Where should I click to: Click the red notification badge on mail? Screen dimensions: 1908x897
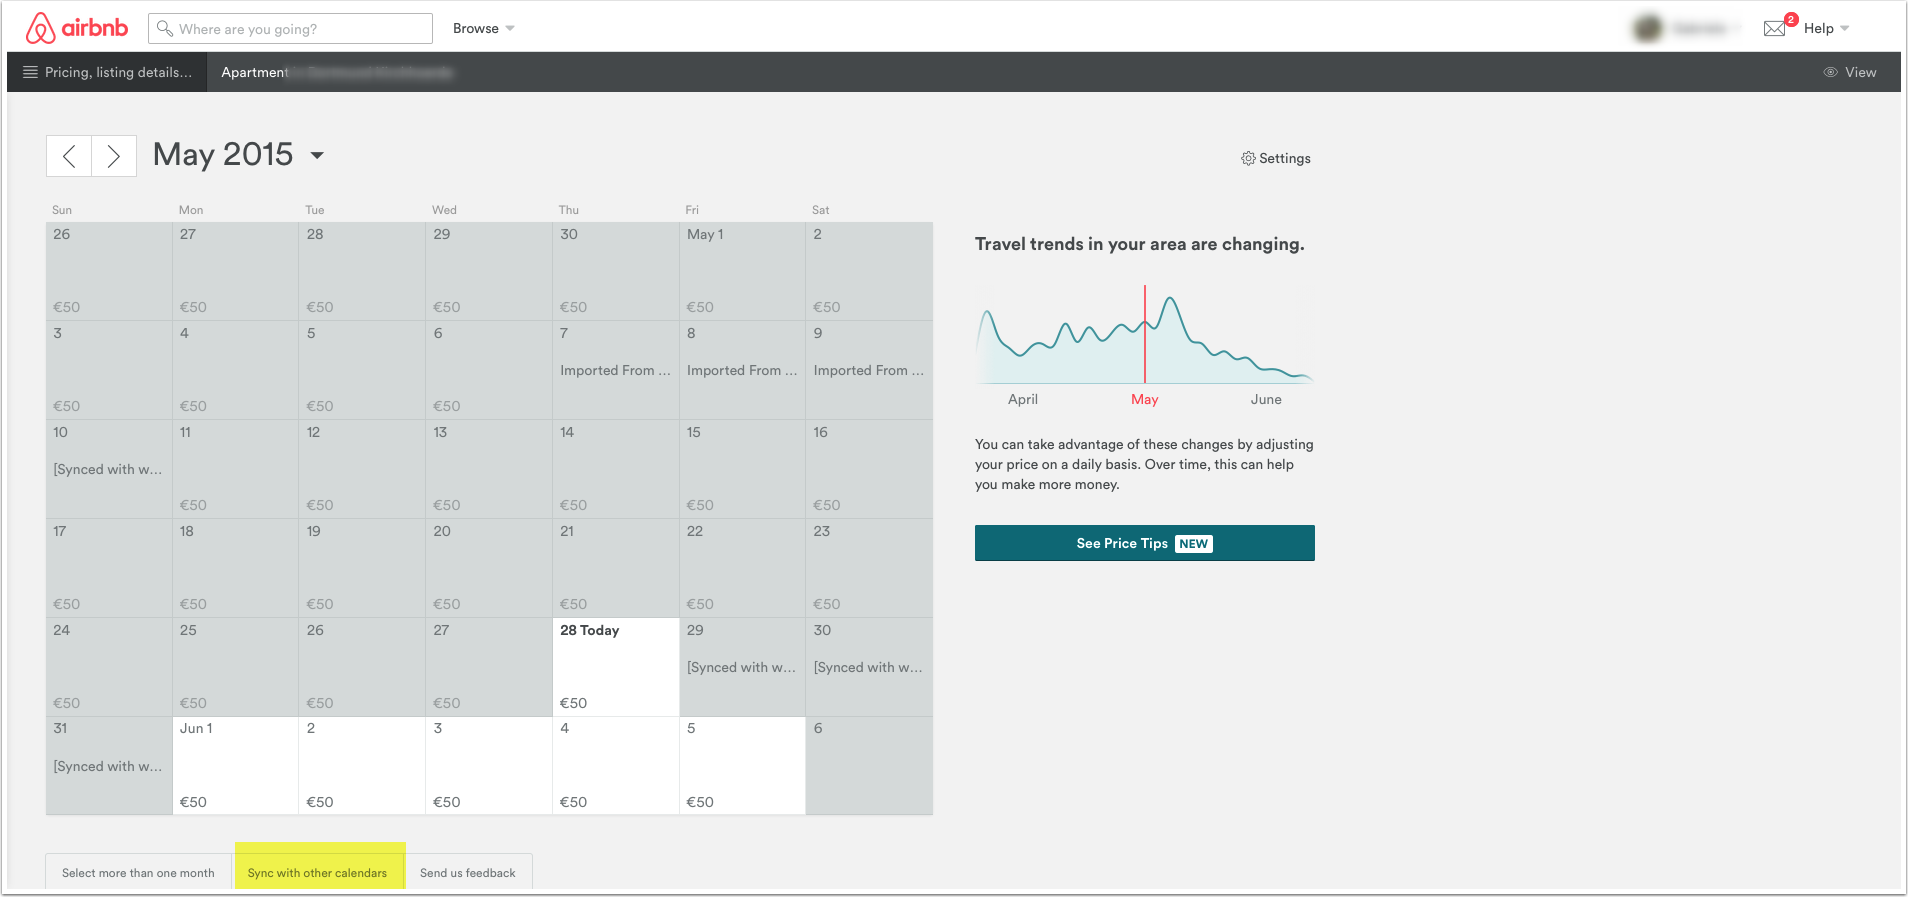[x=1791, y=19]
